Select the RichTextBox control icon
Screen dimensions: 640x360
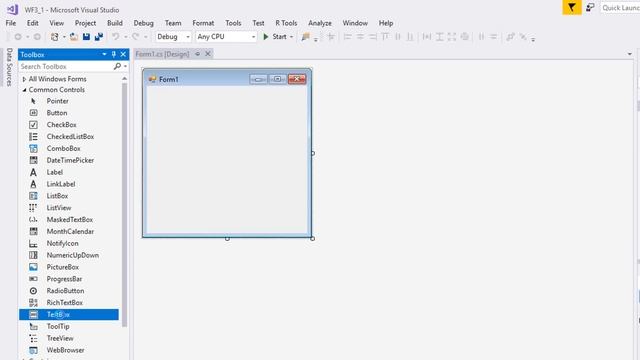pyautogui.click(x=33, y=302)
